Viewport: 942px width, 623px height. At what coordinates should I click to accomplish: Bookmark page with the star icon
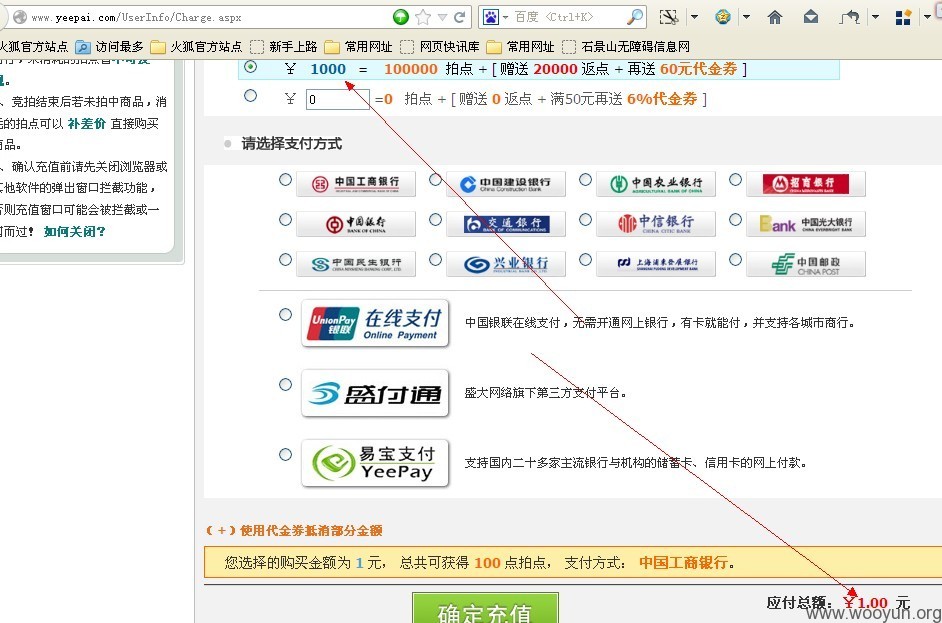(423, 17)
